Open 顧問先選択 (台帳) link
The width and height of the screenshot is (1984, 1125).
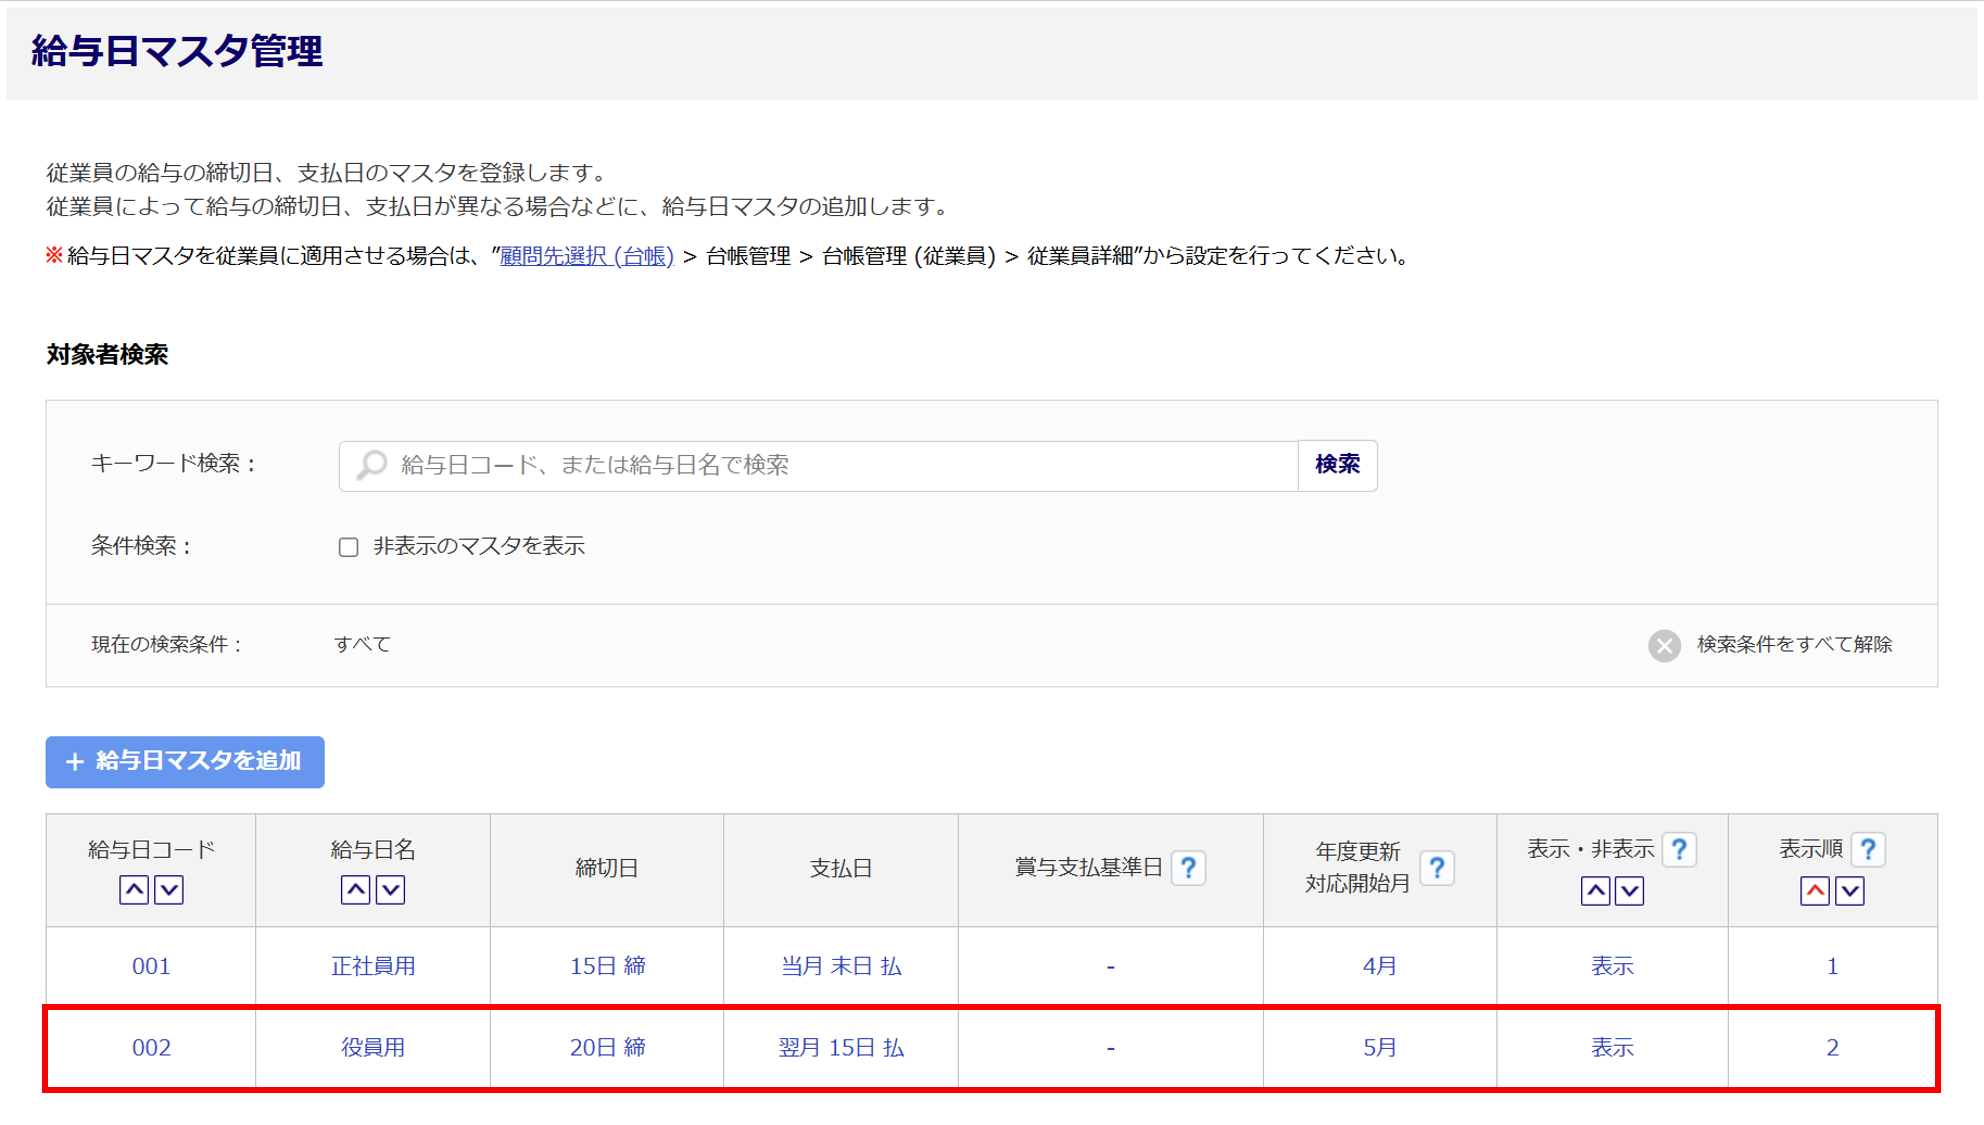[x=587, y=256]
